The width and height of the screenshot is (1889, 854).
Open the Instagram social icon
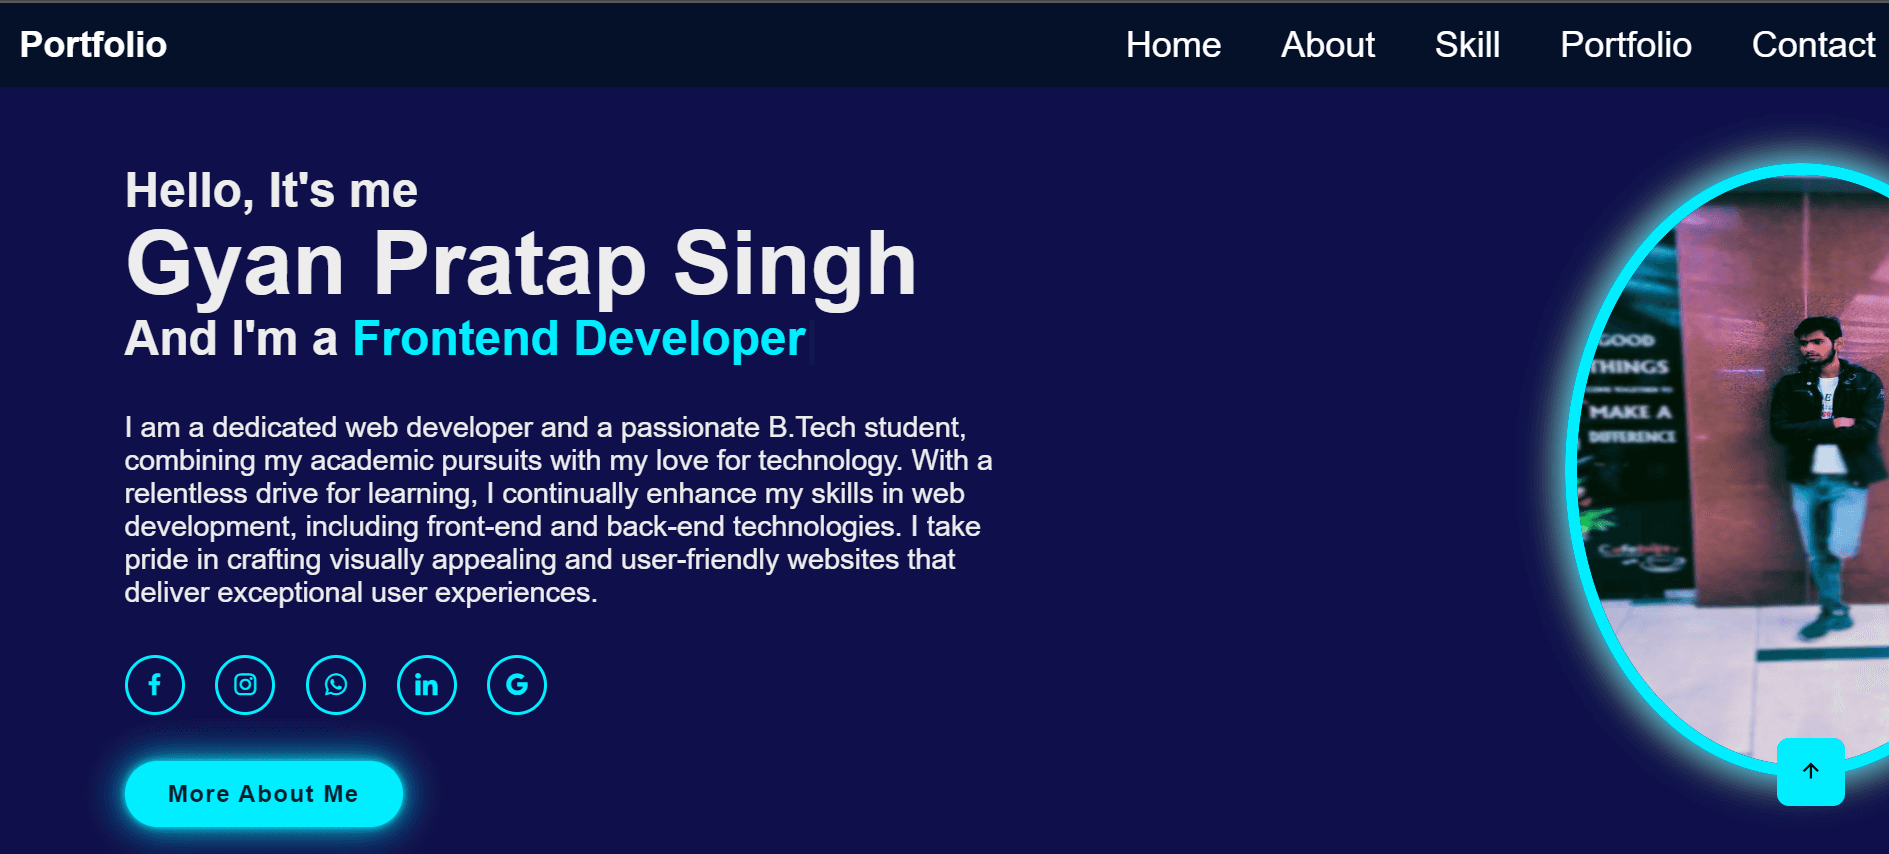(x=245, y=685)
